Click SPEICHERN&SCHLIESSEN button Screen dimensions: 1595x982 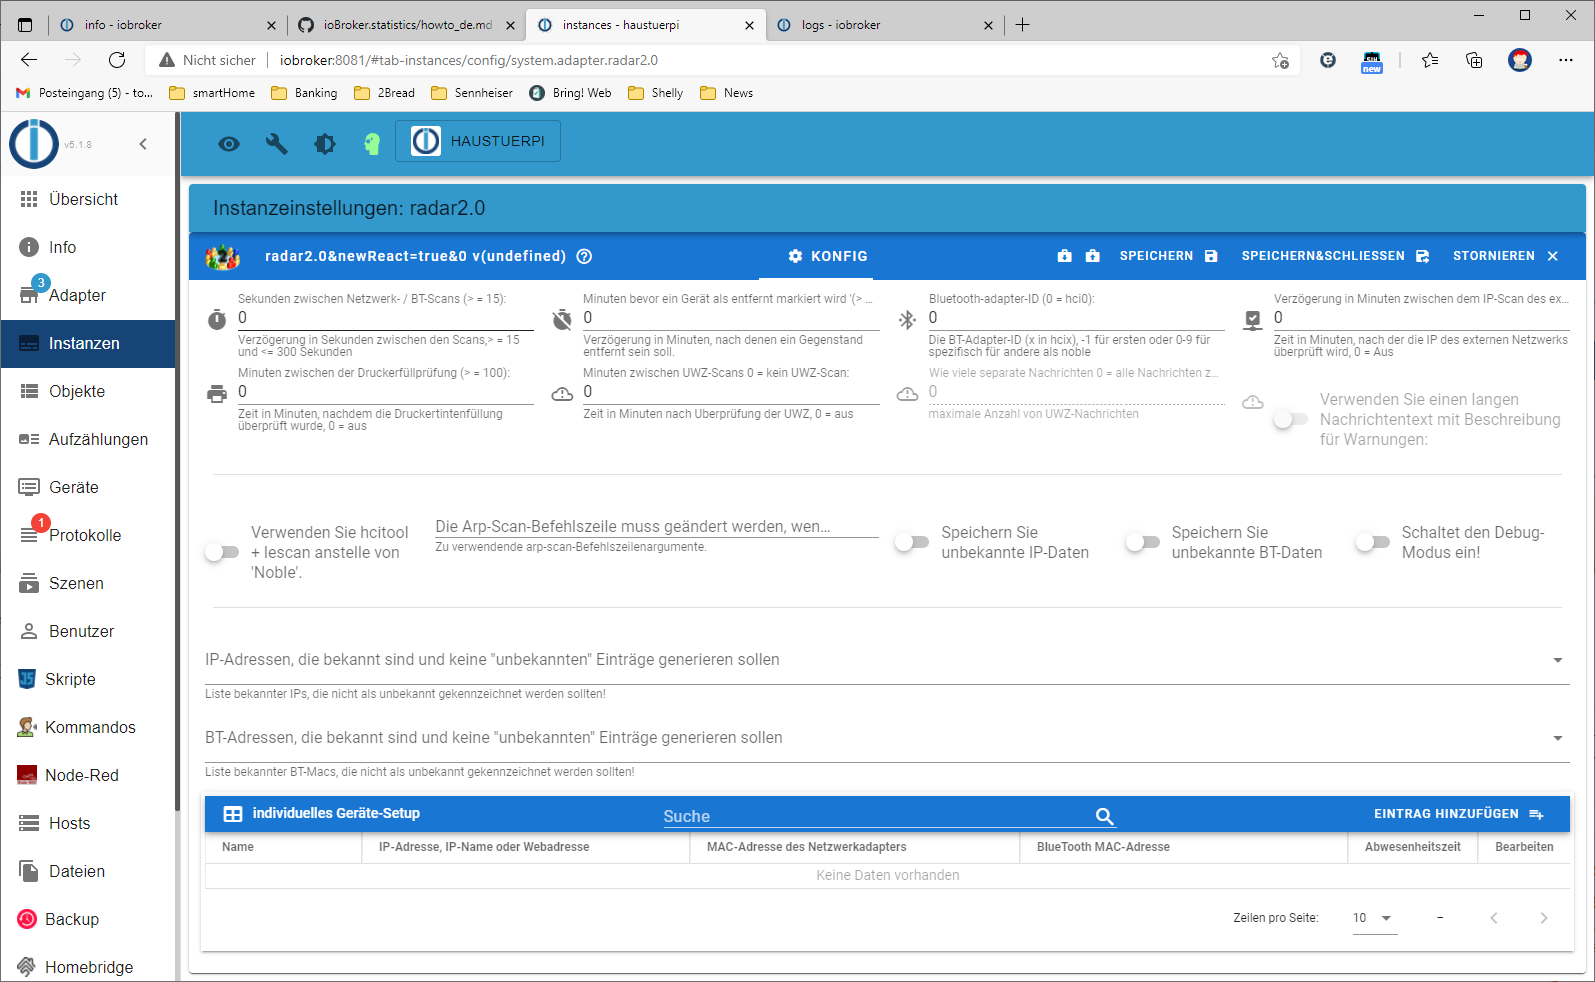pyautogui.click(x=1336, y=256)
